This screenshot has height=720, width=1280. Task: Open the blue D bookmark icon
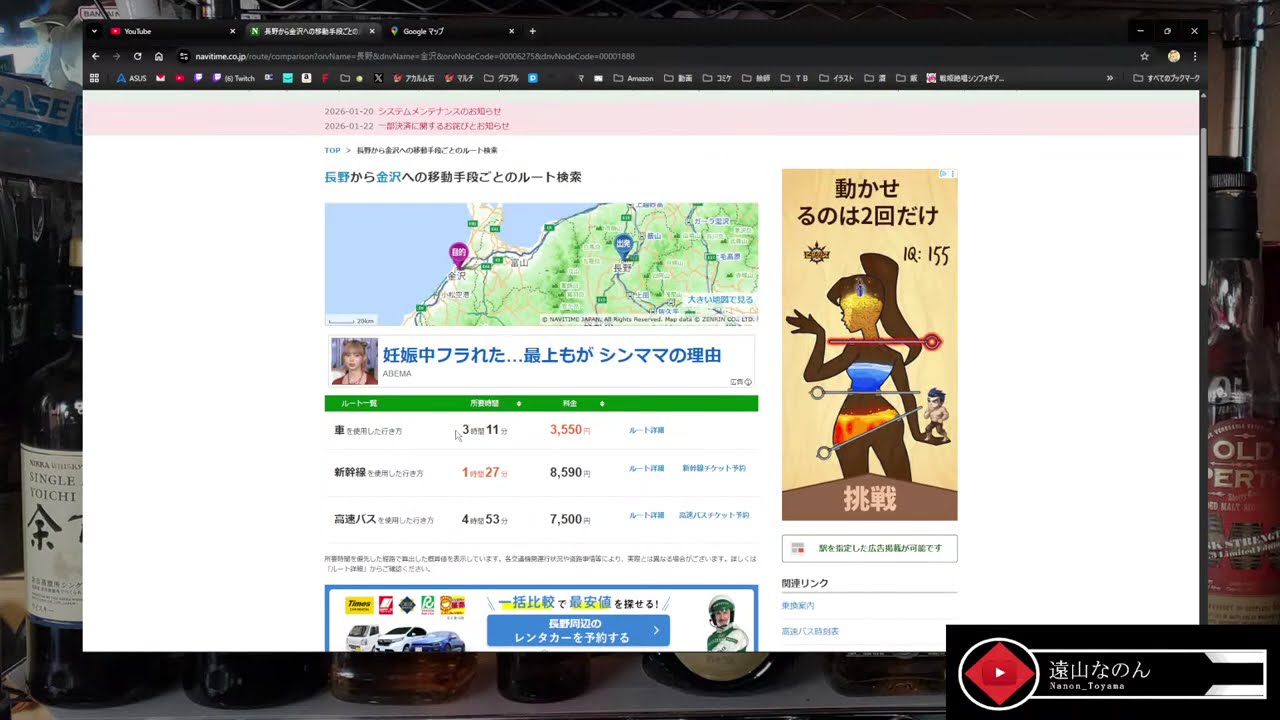coord(533,78)
